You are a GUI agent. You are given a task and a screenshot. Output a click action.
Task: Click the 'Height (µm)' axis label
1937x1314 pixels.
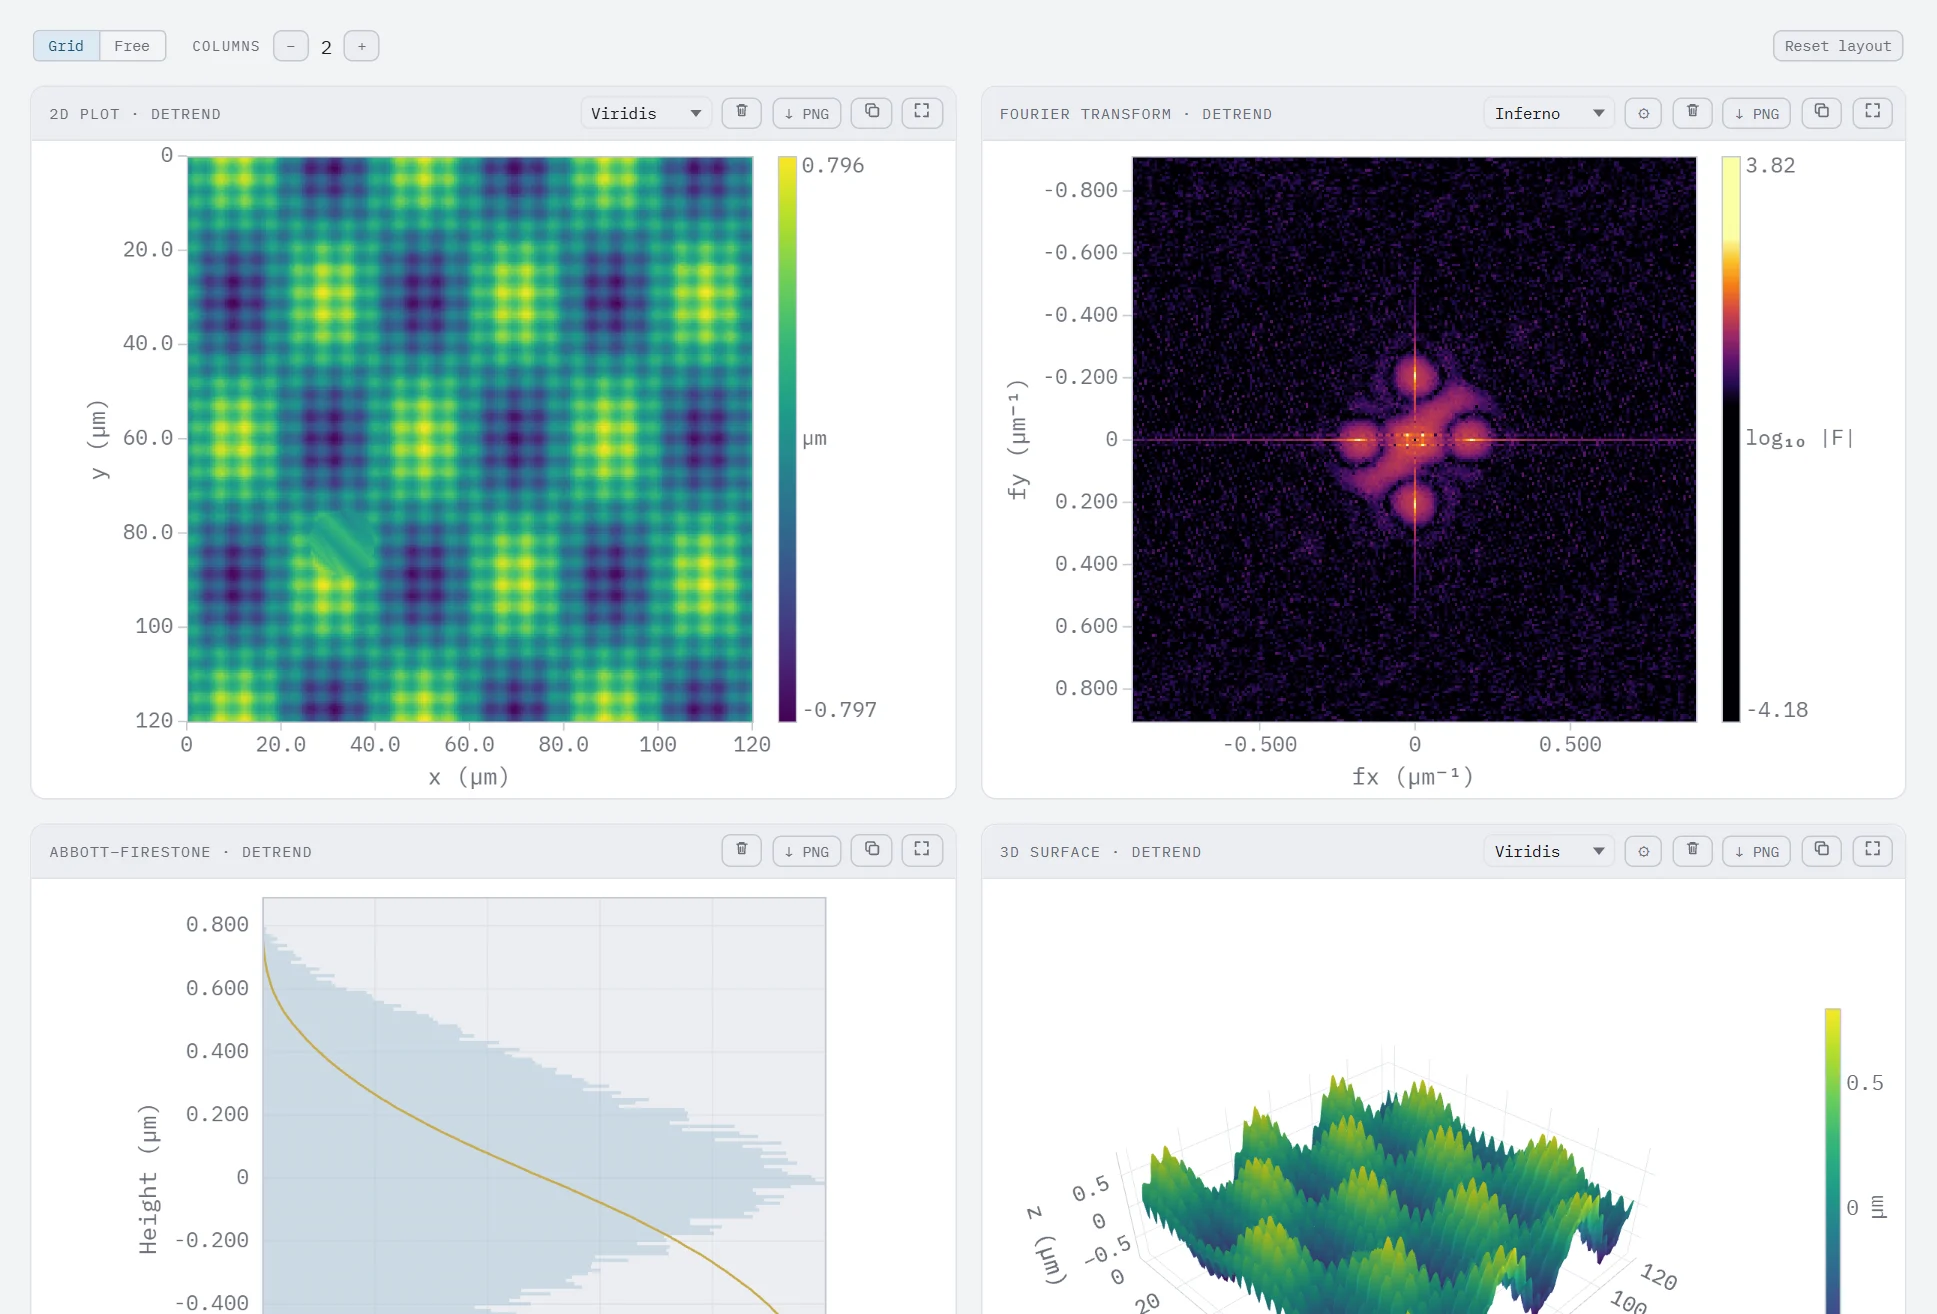click(148, 1179)
